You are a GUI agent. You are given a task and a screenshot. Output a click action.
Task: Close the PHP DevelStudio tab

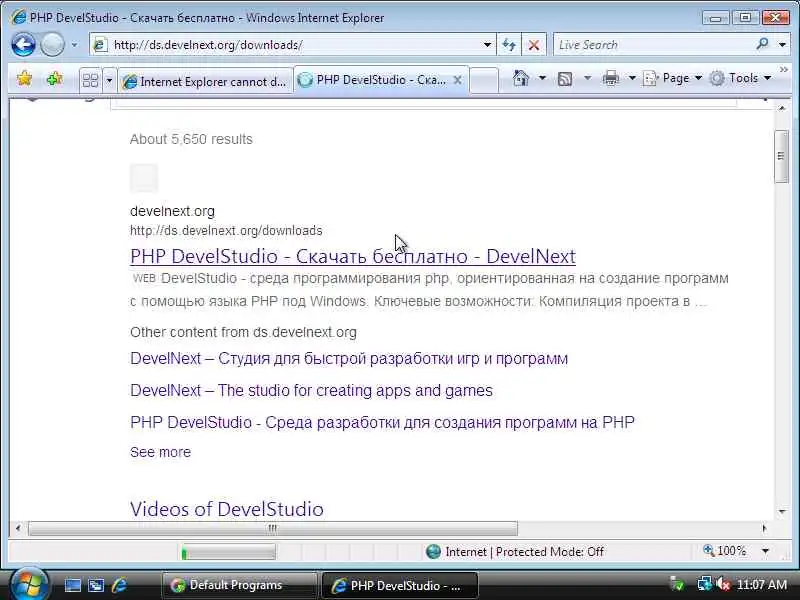coord(458,80)
